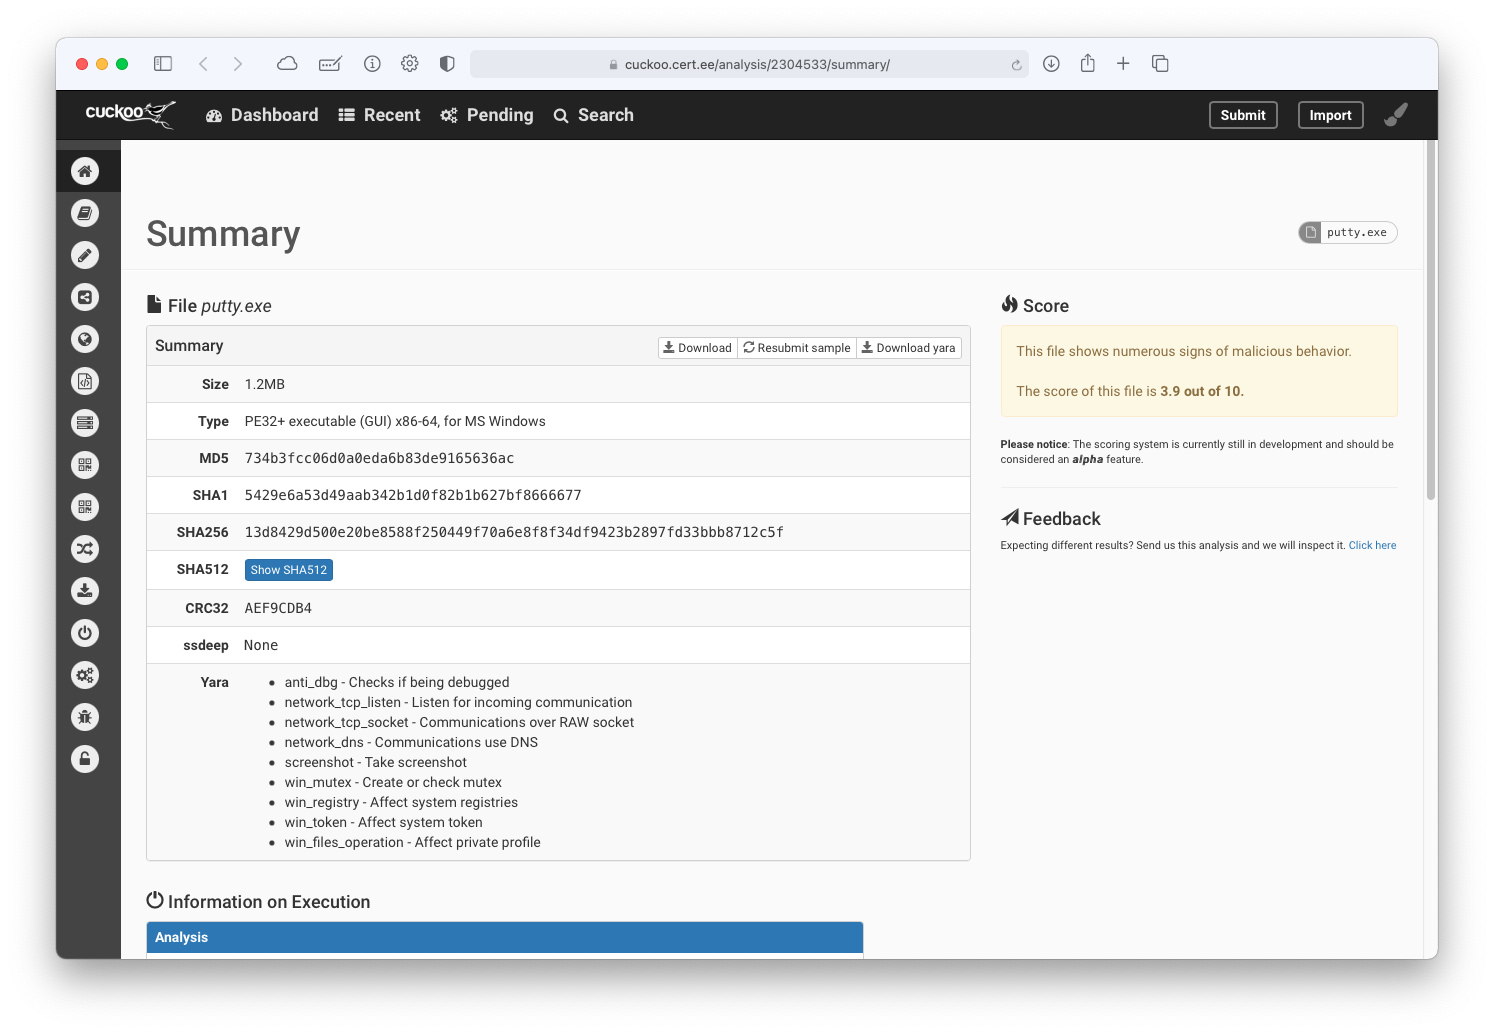Click the page vertical scrollbar
Viewport: 1494px width, 1033px height.
1431,320
